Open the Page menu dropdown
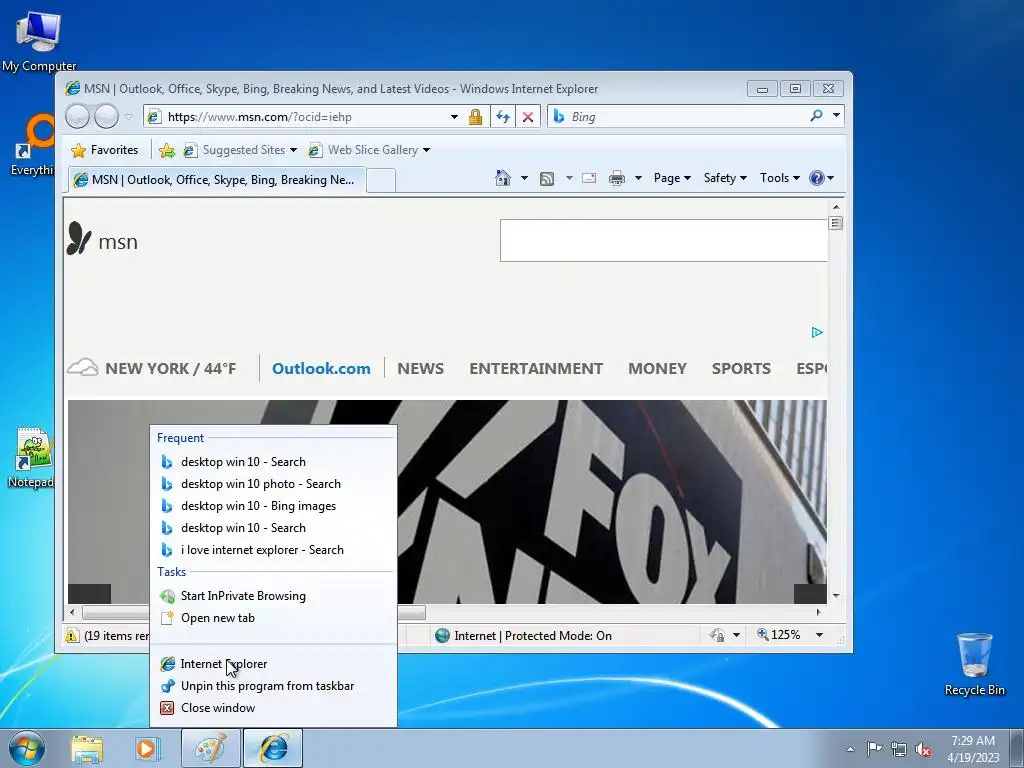Screen dimensions: 1024x768 point(672,178)
